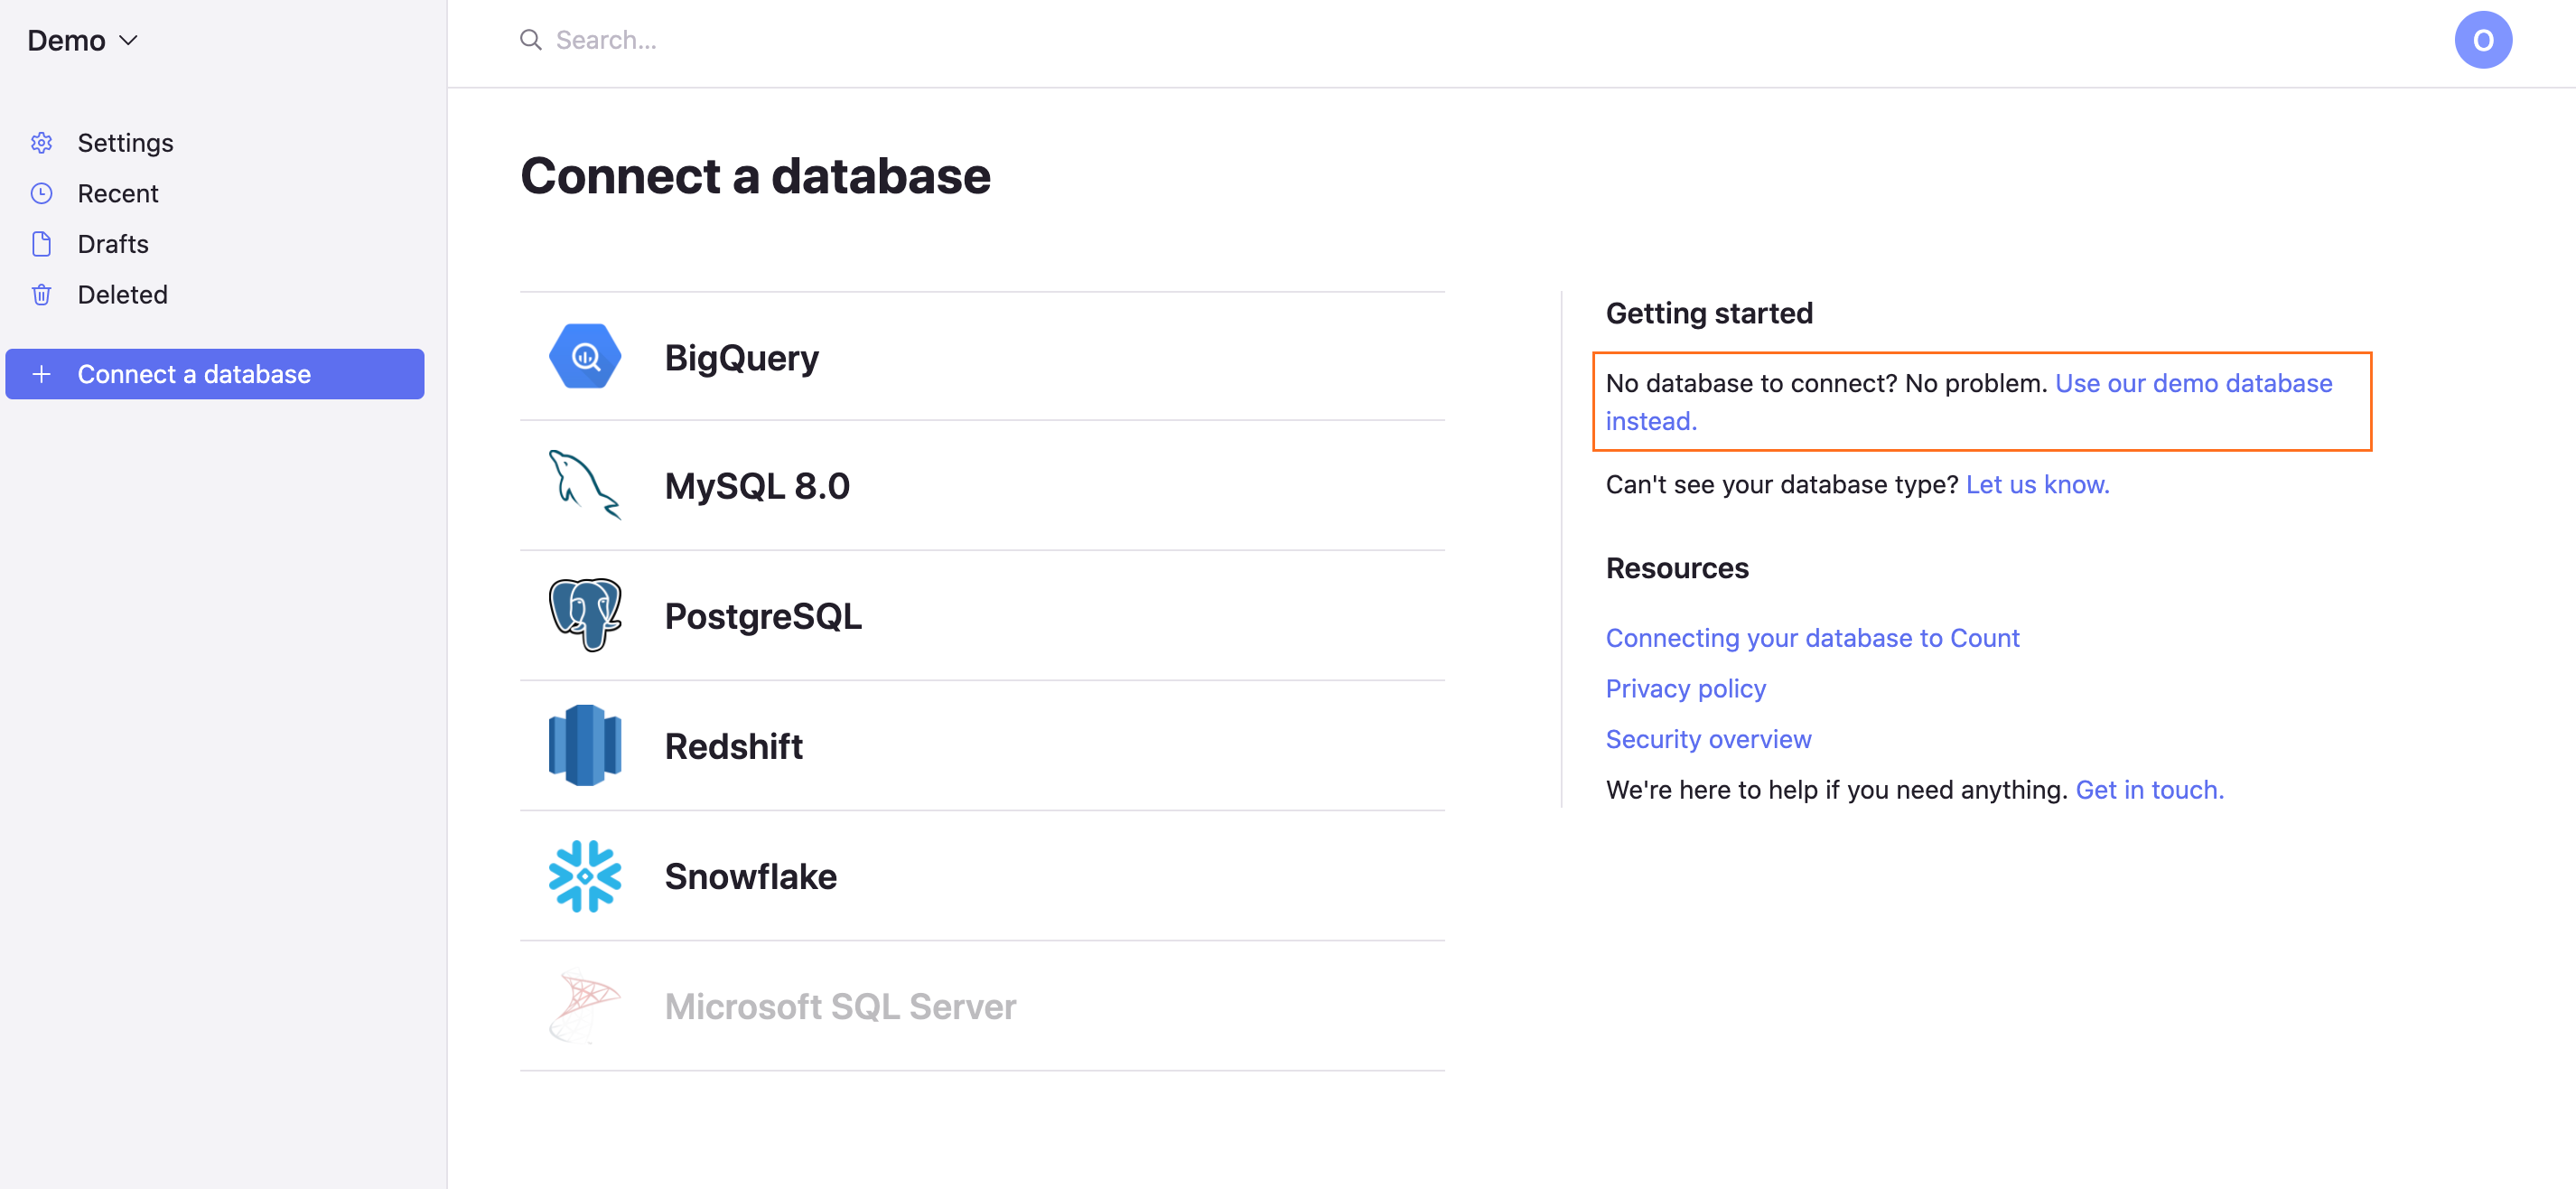Click the Recent clock icon
Screen dimensions: 2576x1189
41,193
